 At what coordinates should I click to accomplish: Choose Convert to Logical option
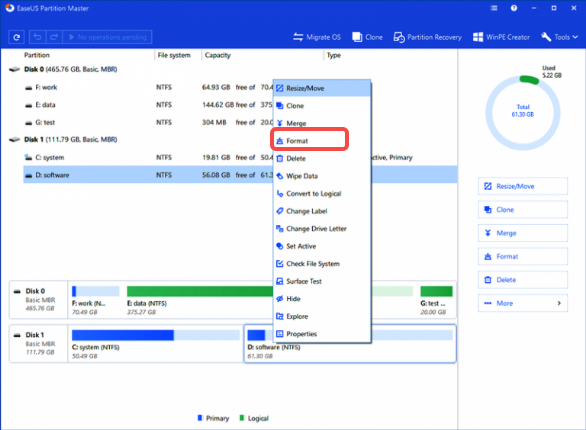coord(322,194)
